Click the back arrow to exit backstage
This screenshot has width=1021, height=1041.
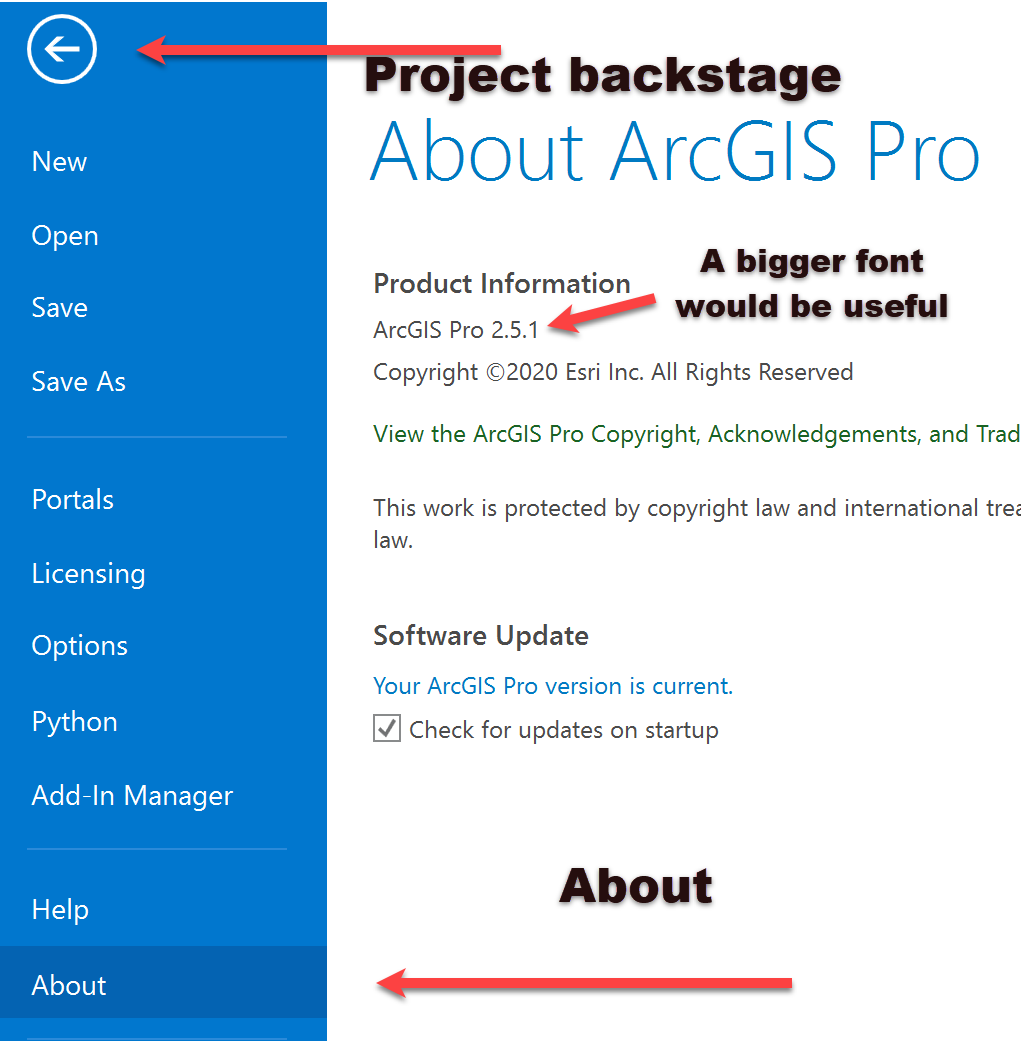[62, 49]
